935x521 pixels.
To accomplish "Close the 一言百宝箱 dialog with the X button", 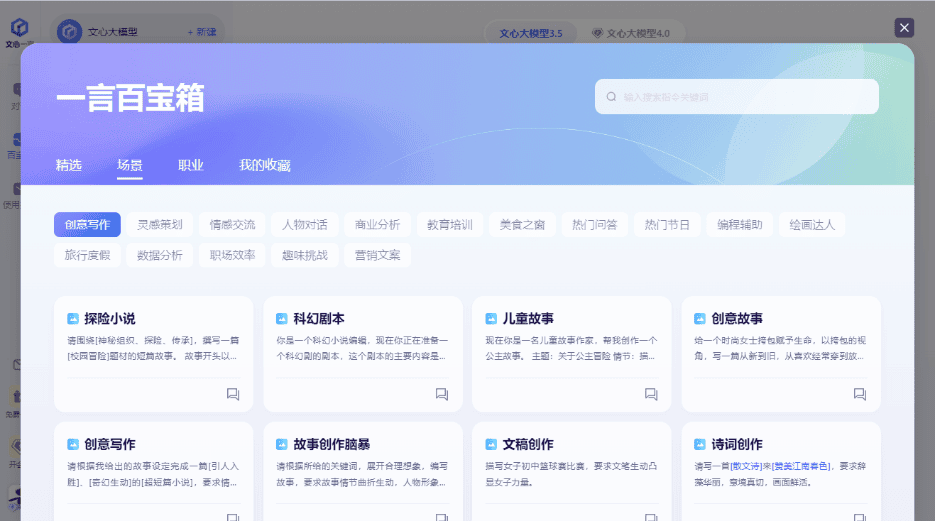I will 904,27.
